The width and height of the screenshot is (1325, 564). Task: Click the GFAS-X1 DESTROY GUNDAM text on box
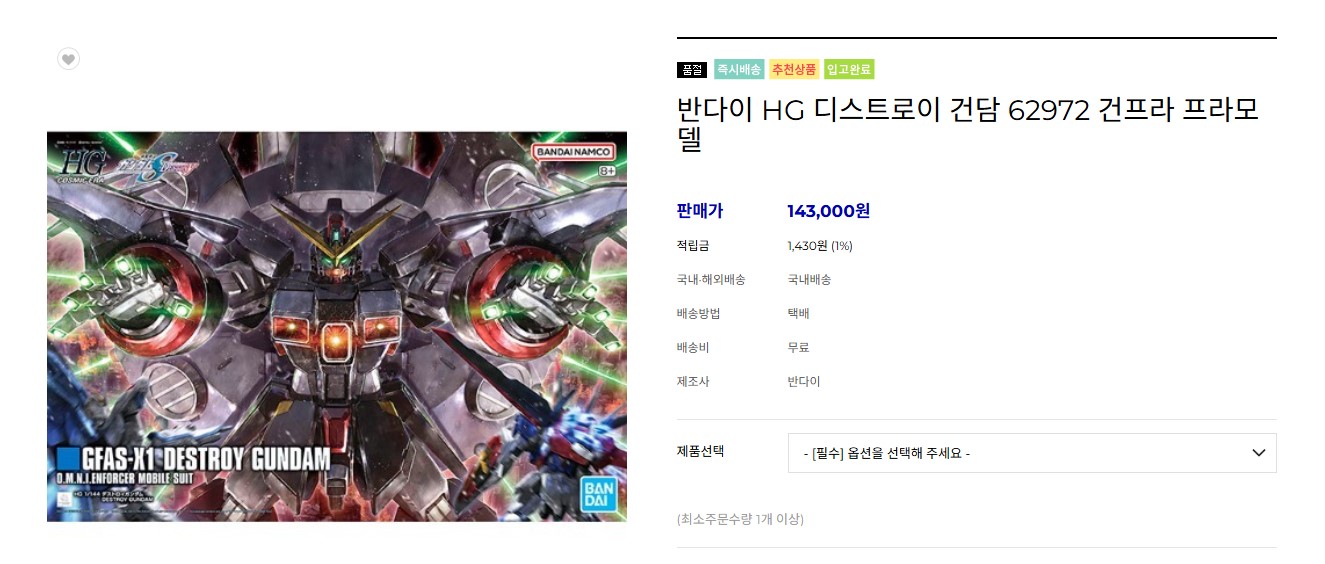coord(194,459)
